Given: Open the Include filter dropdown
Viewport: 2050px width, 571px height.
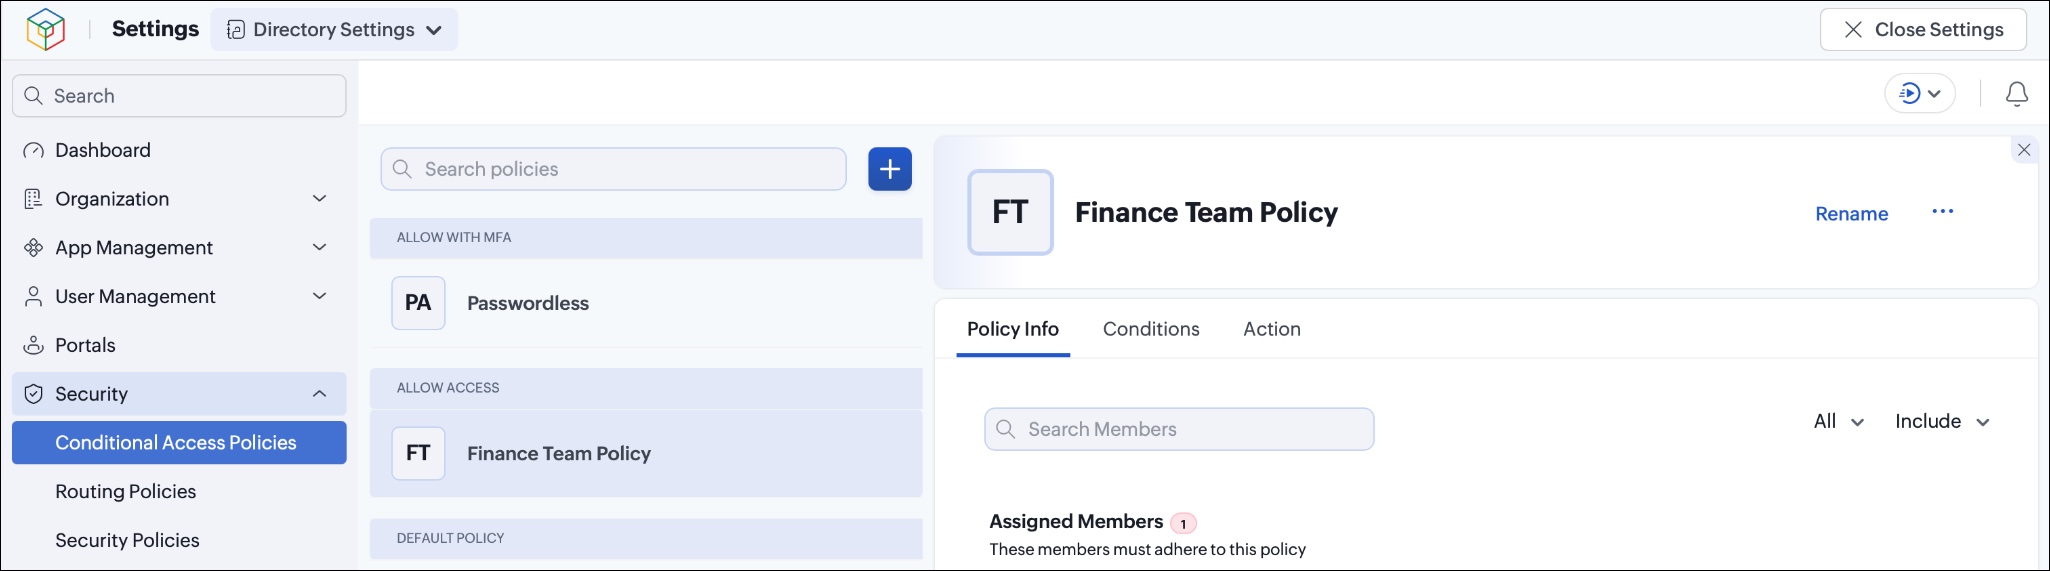Looking at the screenshot, I should point(1942,422).
